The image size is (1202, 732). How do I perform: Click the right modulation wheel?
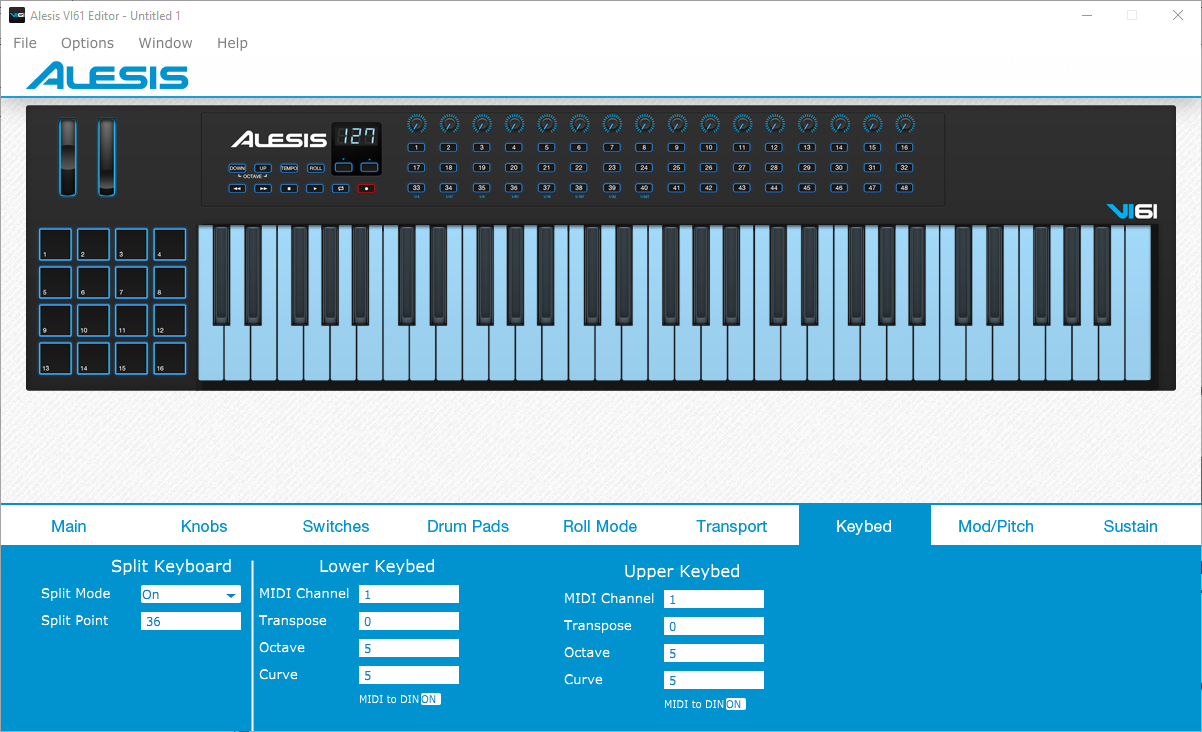(x=106, y=158)
